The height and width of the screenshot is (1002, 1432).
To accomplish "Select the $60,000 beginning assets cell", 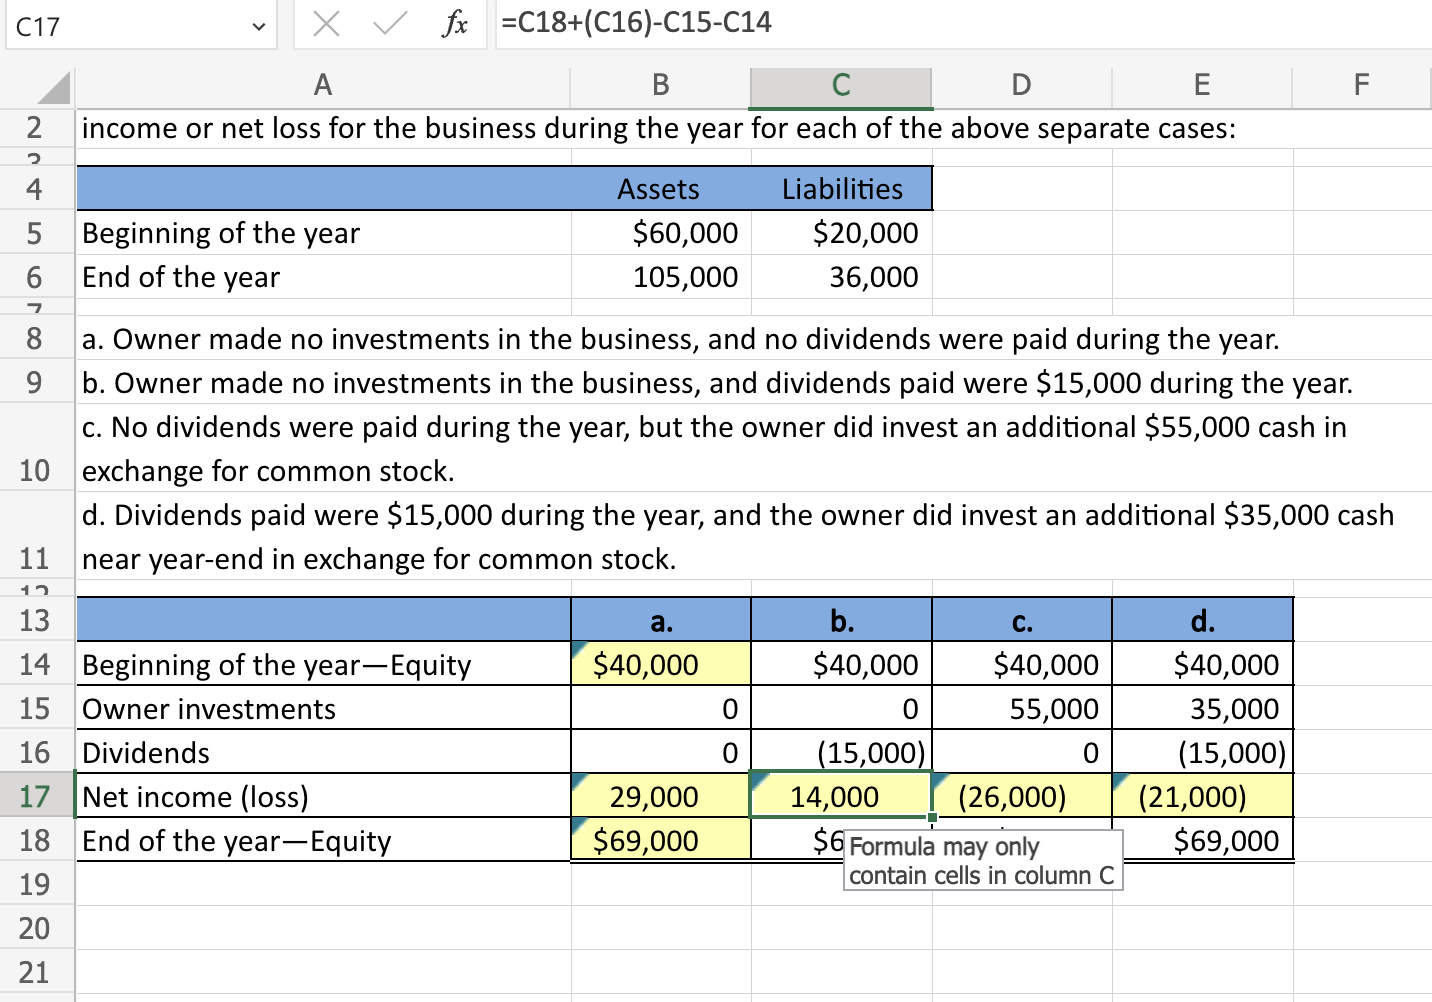I will click(661, 233).
